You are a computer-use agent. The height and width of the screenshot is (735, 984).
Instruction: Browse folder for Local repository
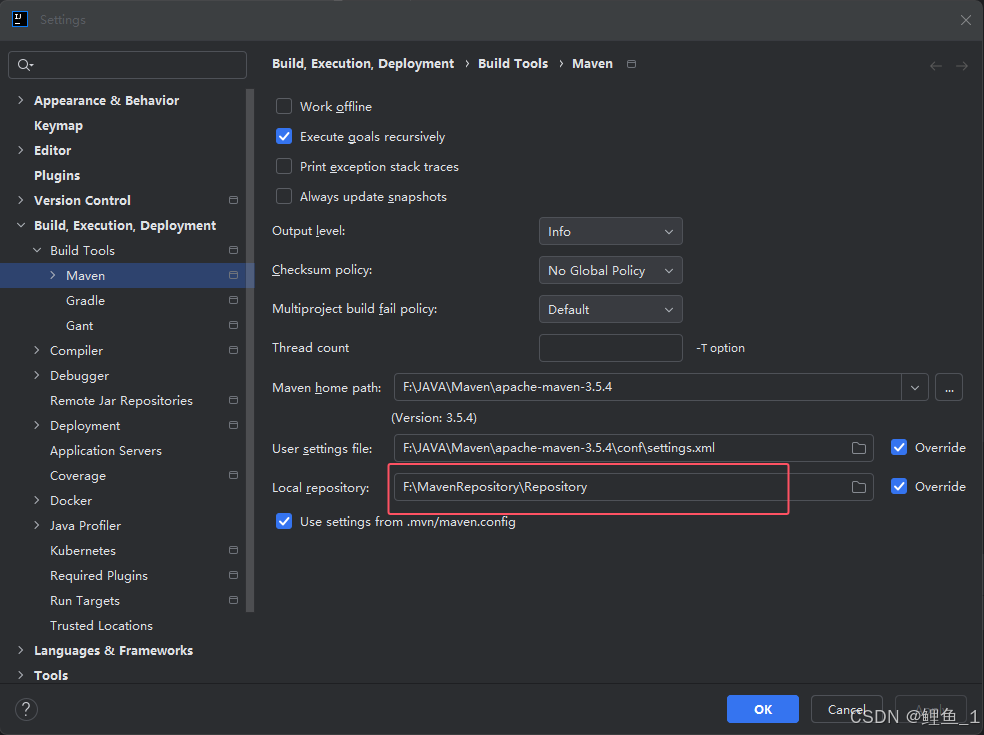[x=858, y=487]
